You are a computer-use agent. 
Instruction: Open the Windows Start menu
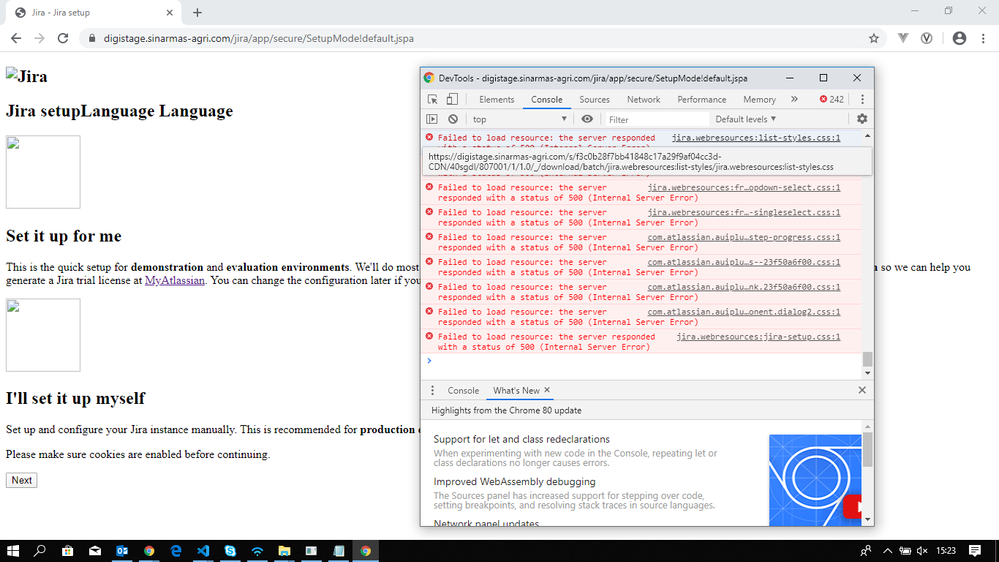pyautogui.click(x=13, y=551)
